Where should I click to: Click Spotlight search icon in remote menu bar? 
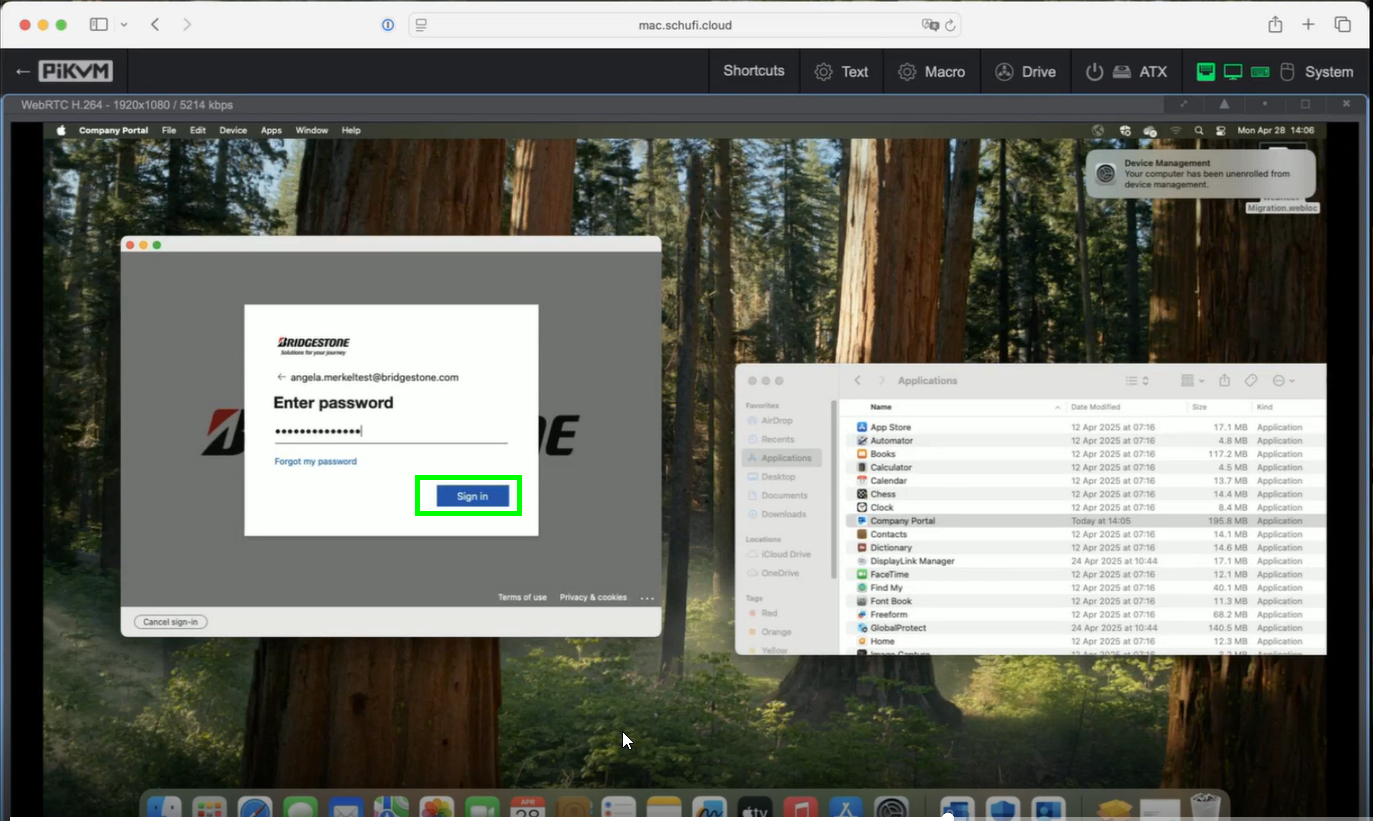pos(1198,130)
